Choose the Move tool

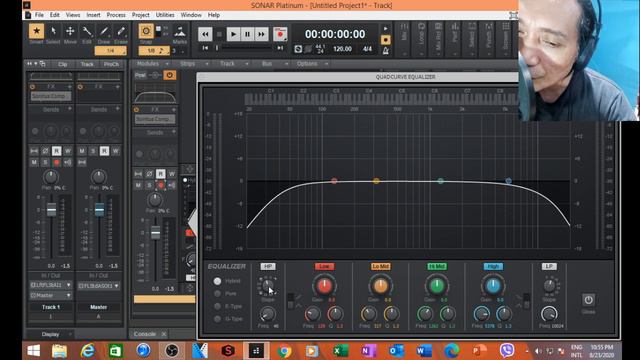pyautogui.click(x=70, y=31)
